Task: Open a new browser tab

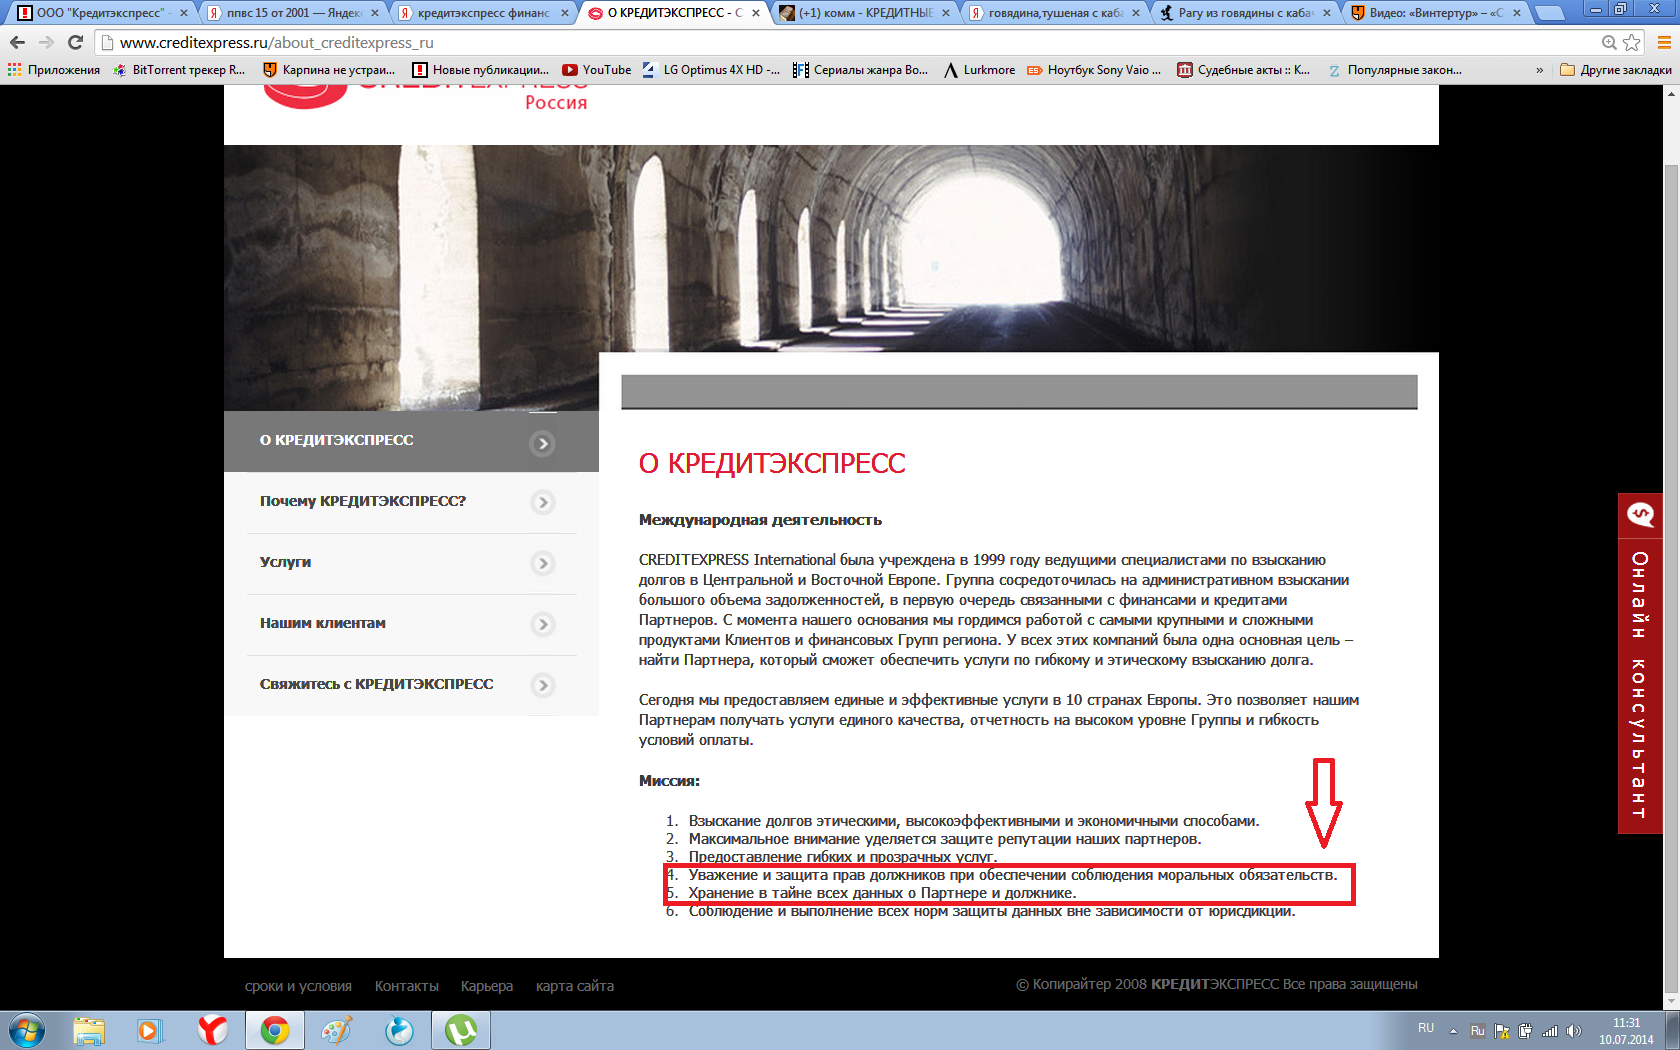Action: click(1549, 13)
